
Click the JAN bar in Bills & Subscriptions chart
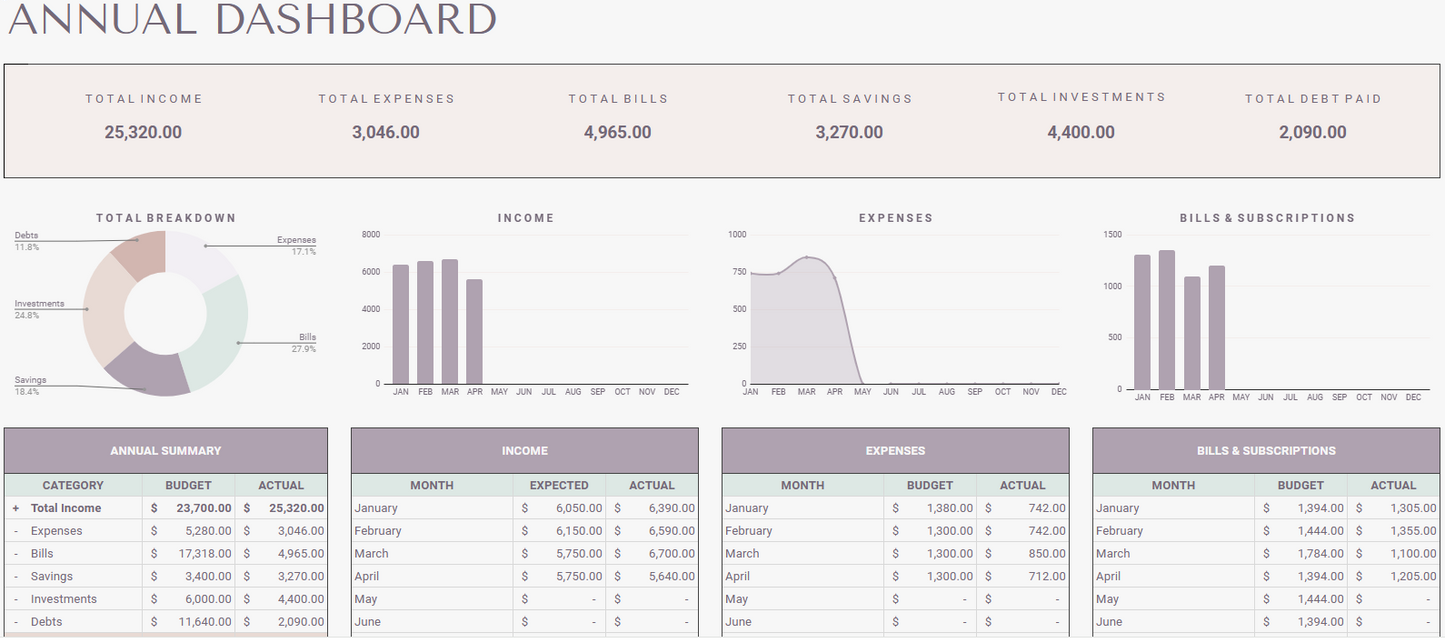point(1142,322)
